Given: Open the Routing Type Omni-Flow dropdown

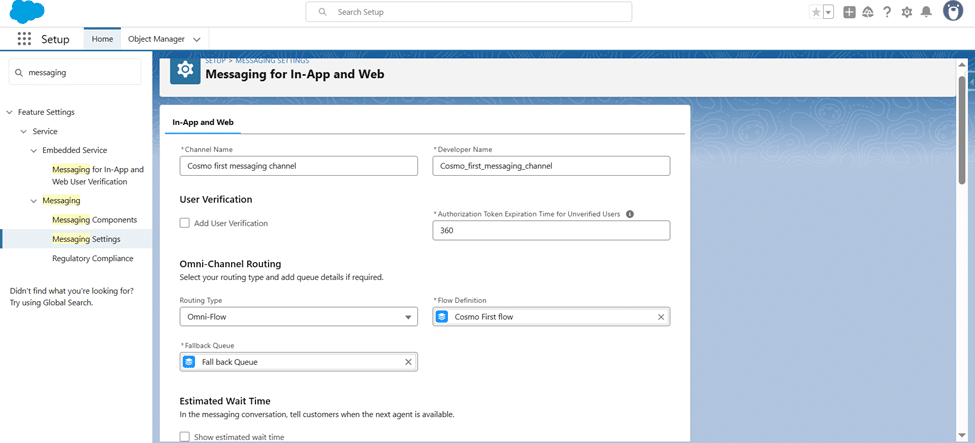Looking at the screenshot, I should [x=298, y=317].
